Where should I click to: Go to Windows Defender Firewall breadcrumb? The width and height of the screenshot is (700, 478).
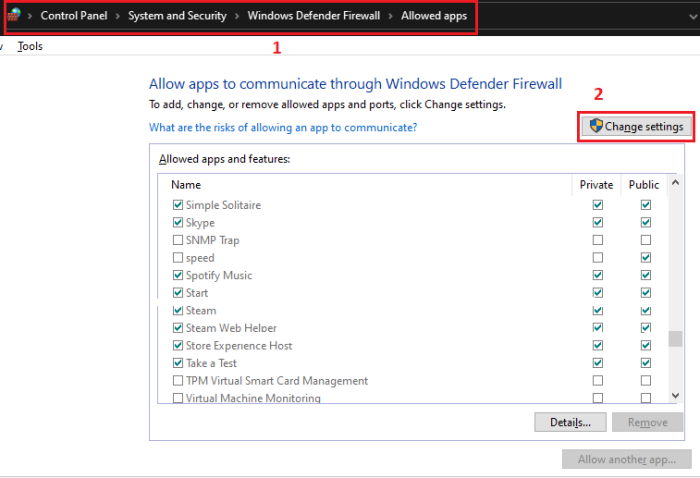click(314, 16)
